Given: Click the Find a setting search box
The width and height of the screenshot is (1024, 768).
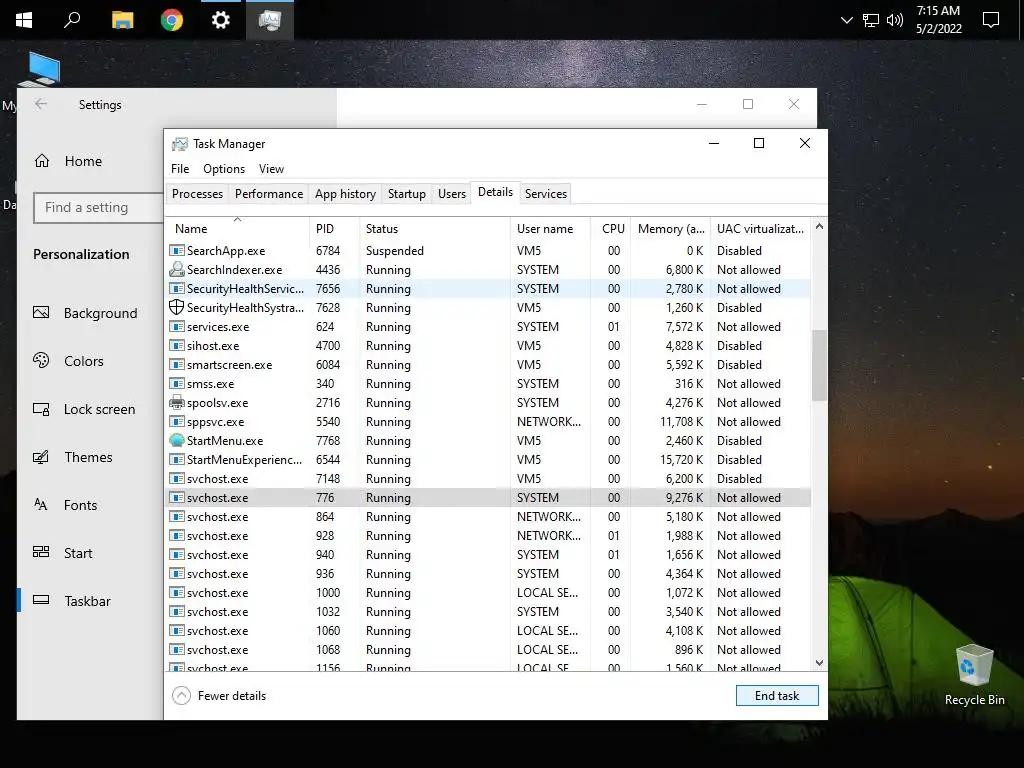Looking at the screenshot, I should point(99,208).
